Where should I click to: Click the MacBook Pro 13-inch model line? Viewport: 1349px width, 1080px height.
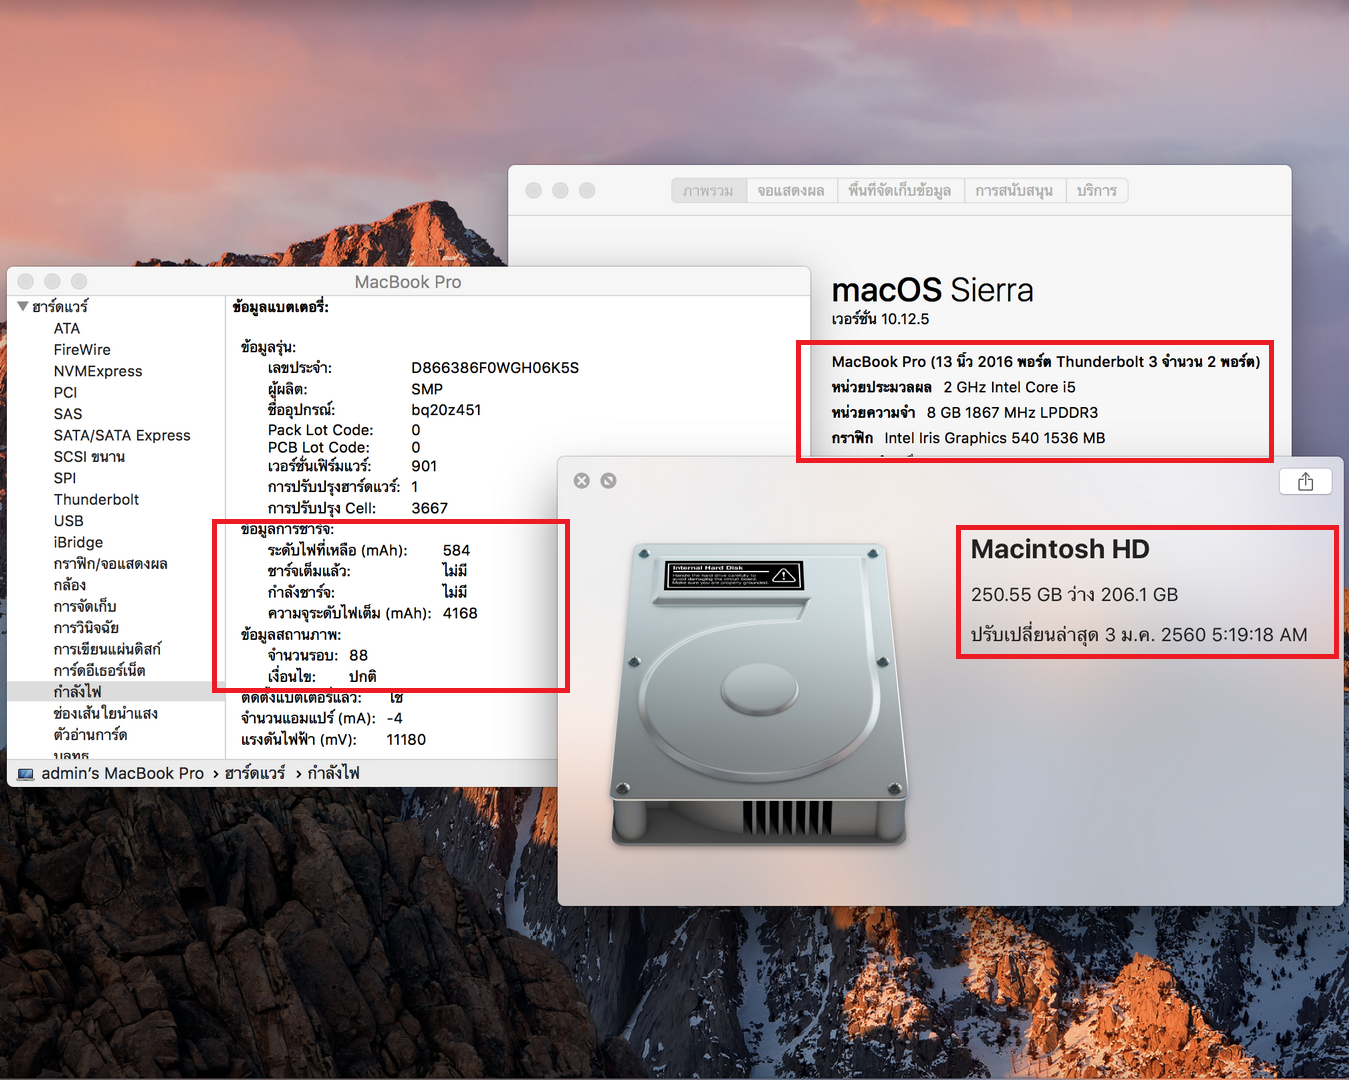coord(1046,361)
